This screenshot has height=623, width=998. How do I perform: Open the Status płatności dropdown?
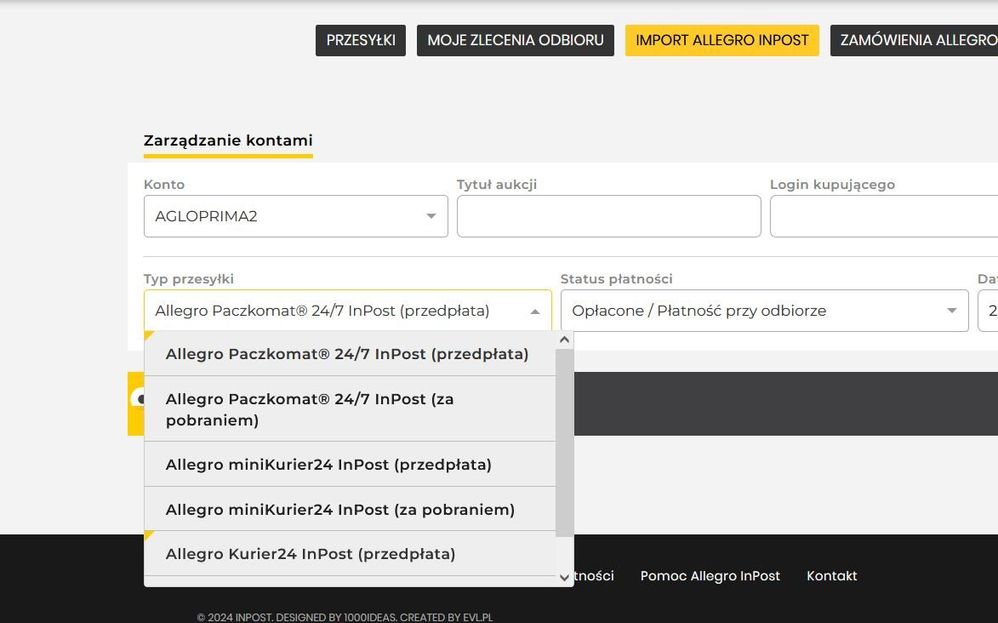764,311
